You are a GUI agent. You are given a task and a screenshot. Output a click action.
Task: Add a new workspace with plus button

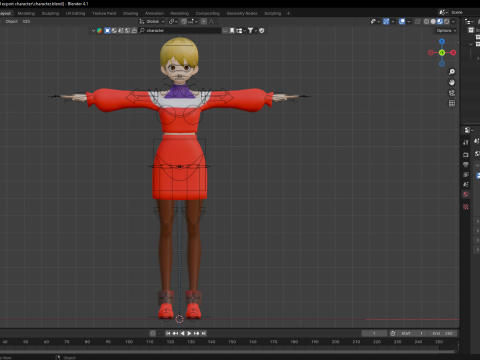[x=288, y=13]
